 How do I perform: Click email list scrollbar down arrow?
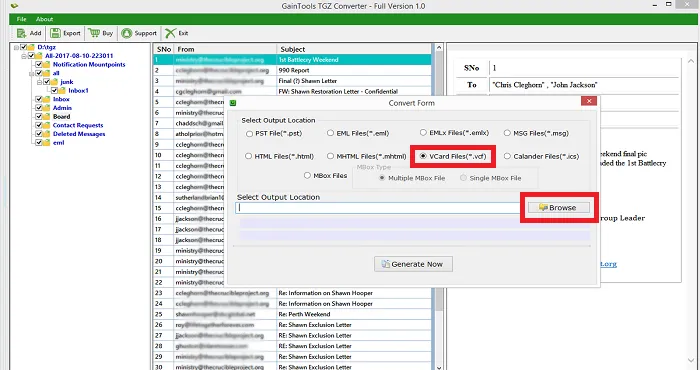[438, 367]
